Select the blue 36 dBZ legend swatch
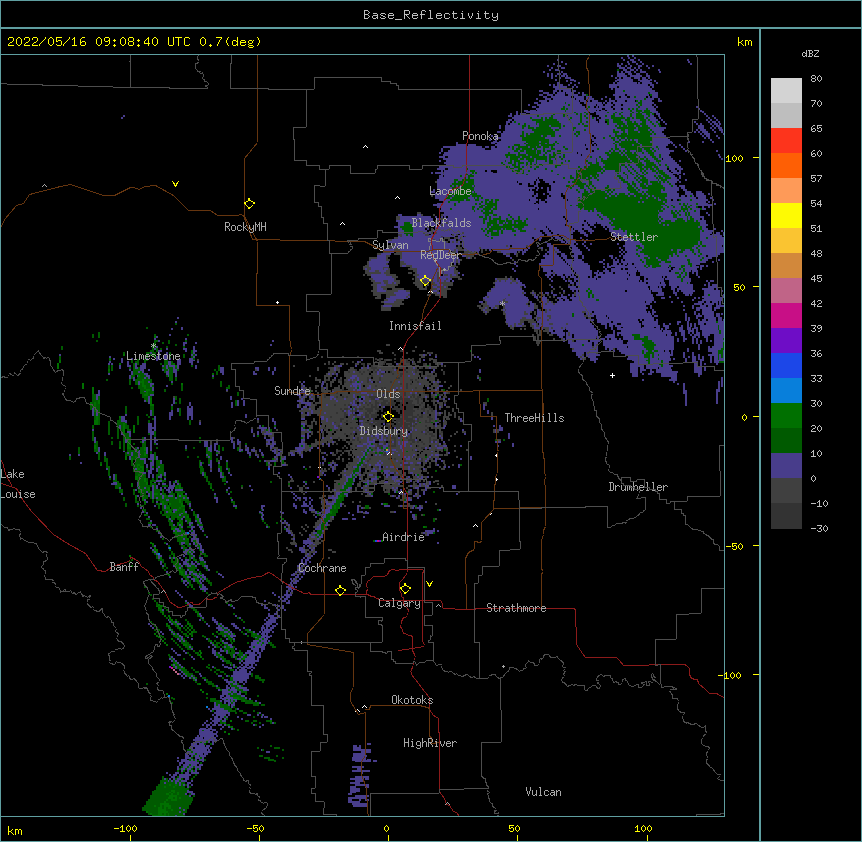This screenshot has height=842, width=862. click(786, 365)
